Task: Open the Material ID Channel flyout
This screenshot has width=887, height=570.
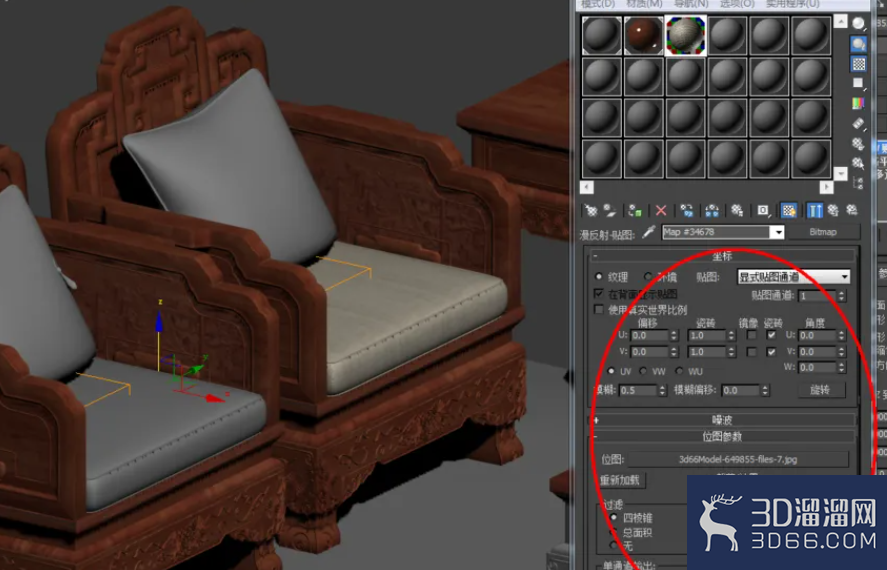Action: (763, 211)
